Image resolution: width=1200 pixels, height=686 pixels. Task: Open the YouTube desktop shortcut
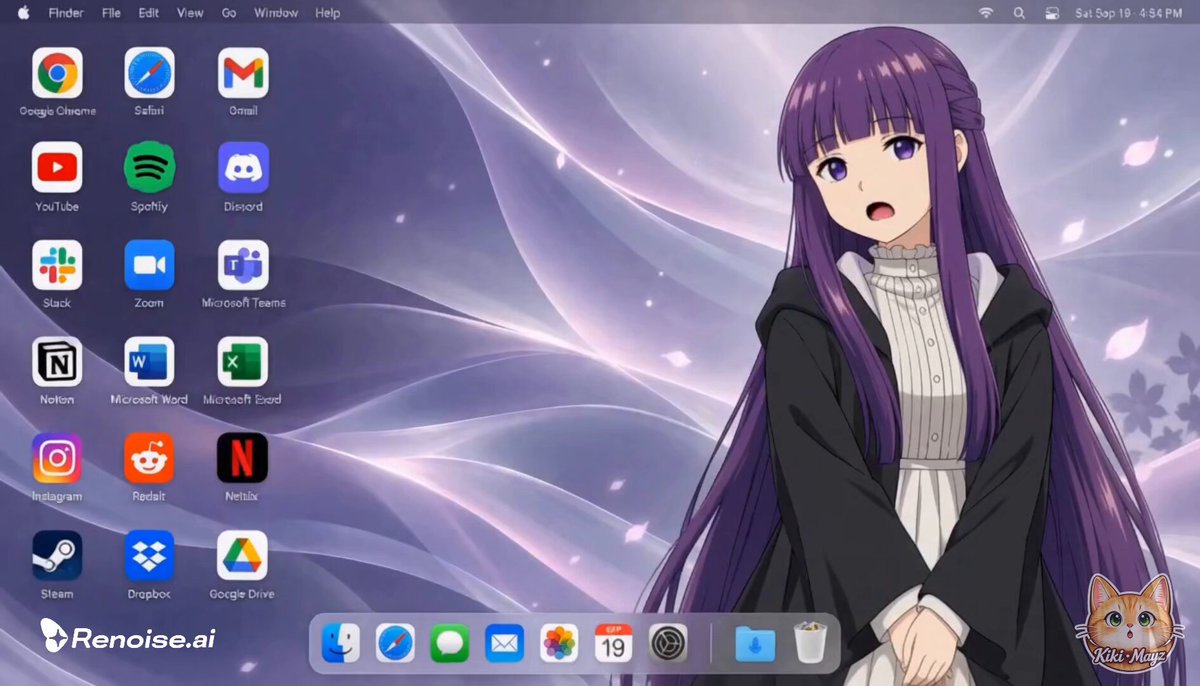(x=57, y=167)
